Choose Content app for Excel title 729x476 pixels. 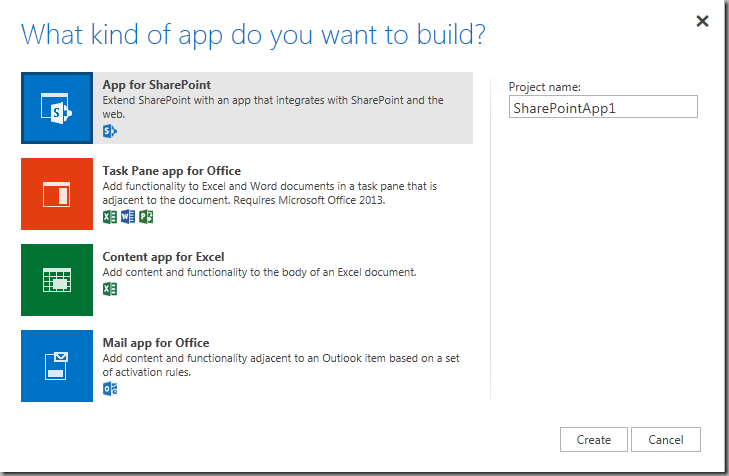165,257
